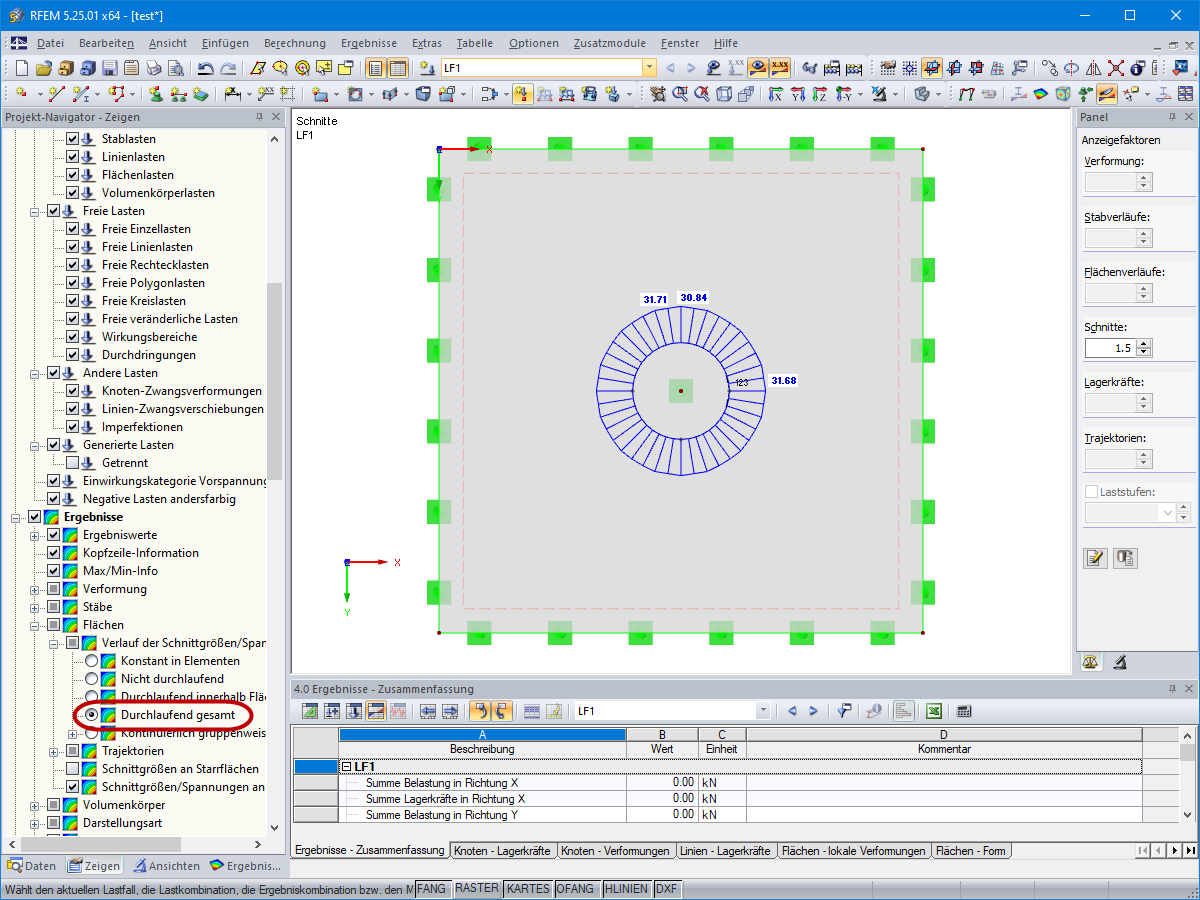The image size is (1200, 900).
Task: Enable the Getrennt checkbox
Action: click(x=72, y=463)
